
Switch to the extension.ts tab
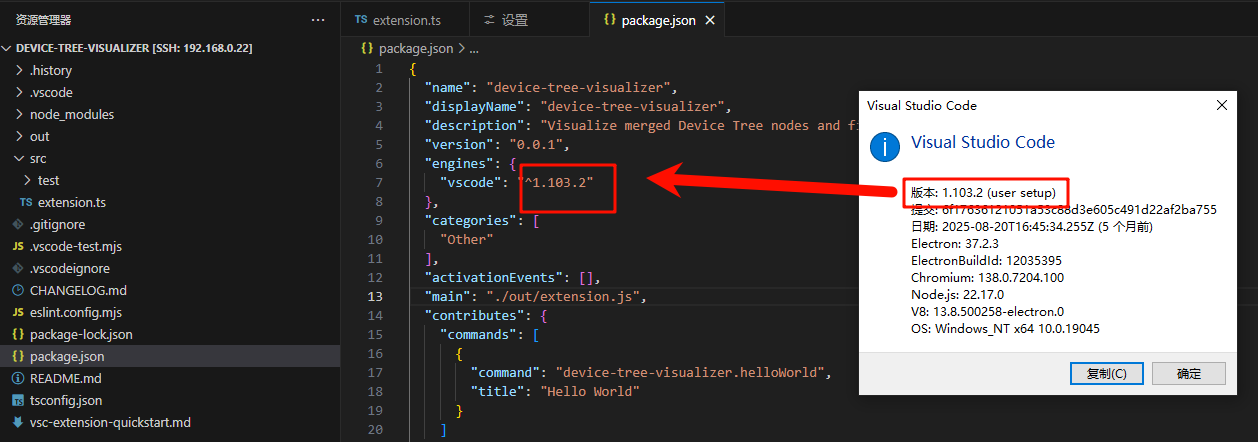point(406,20)
